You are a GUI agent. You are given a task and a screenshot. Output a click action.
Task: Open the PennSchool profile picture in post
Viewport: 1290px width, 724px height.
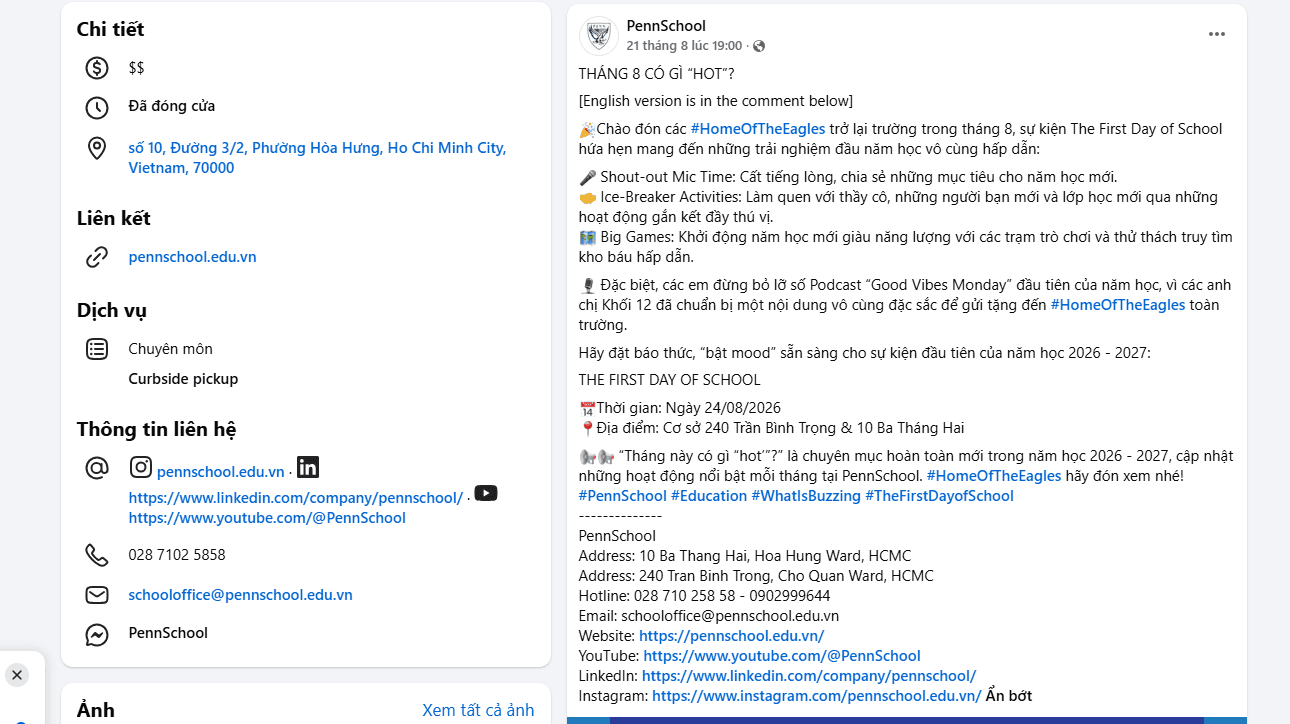click(598, 36)
